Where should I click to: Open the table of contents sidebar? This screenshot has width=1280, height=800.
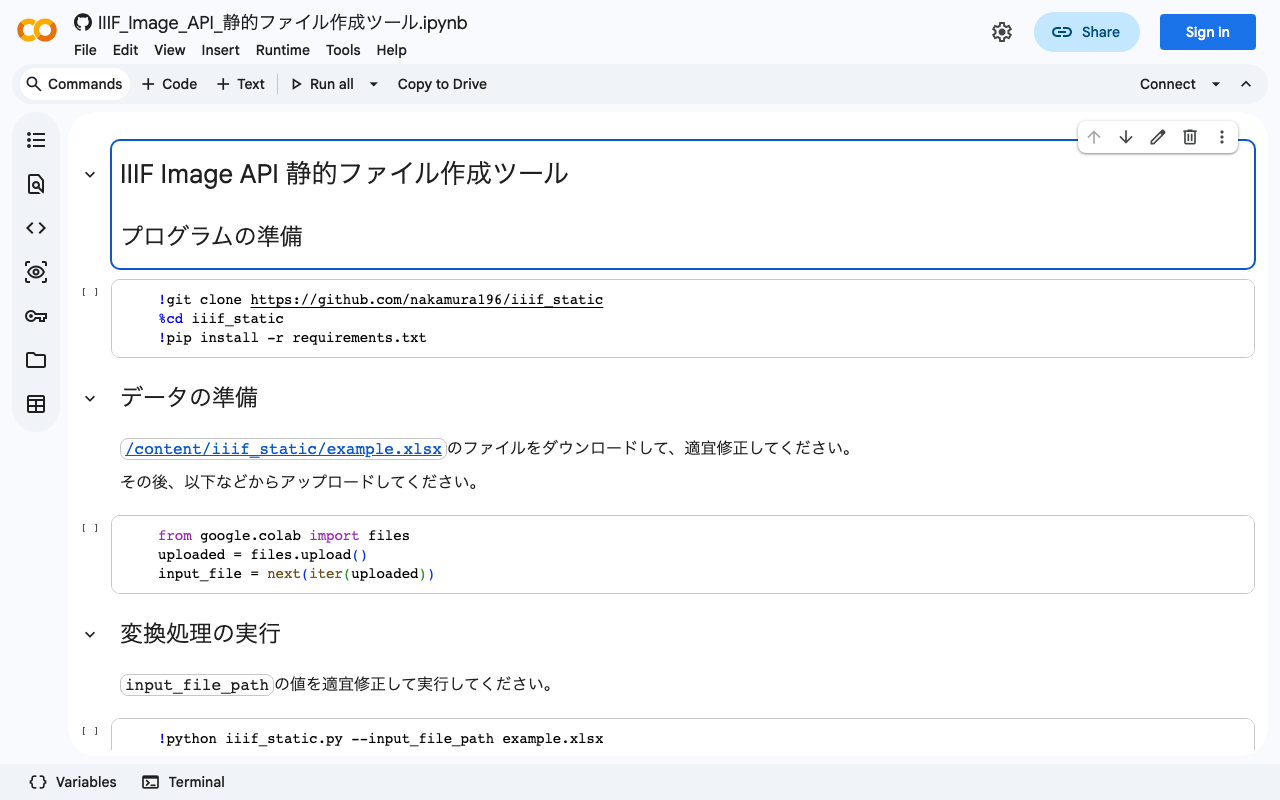point(36,140)
